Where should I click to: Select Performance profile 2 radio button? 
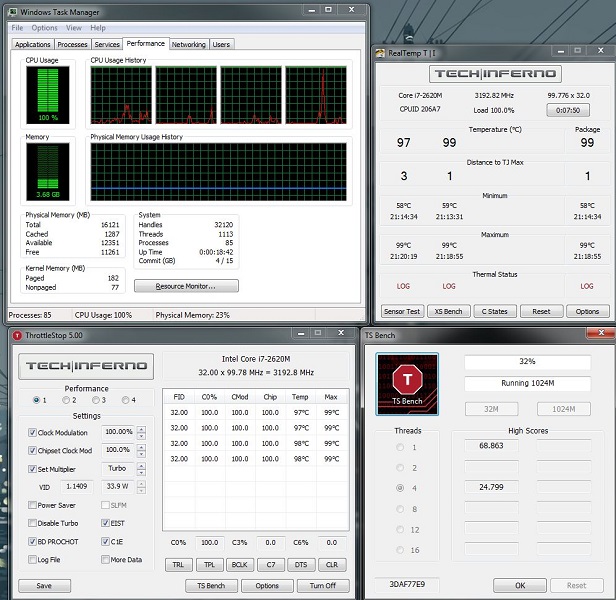click(x=66, y=400)
